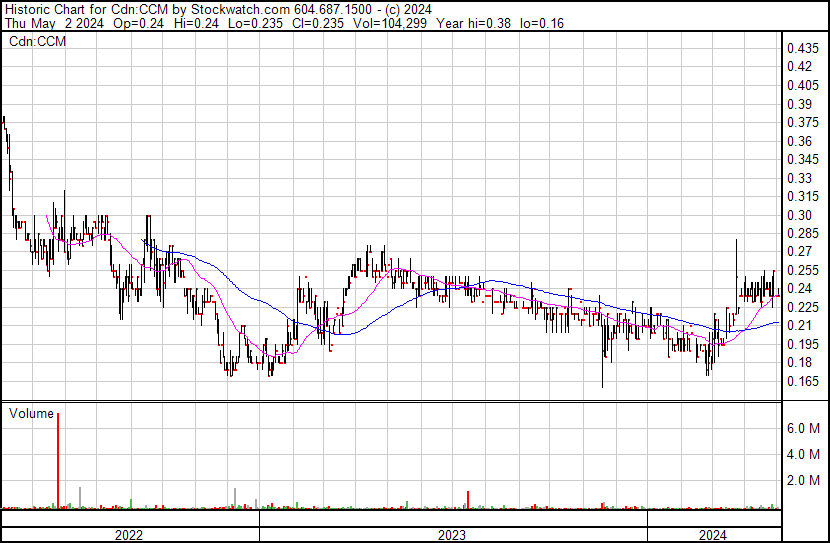Select the 0.24 price axis label
Image resolution: width=830 pixels, height=543 pixels.
point(799,288)
